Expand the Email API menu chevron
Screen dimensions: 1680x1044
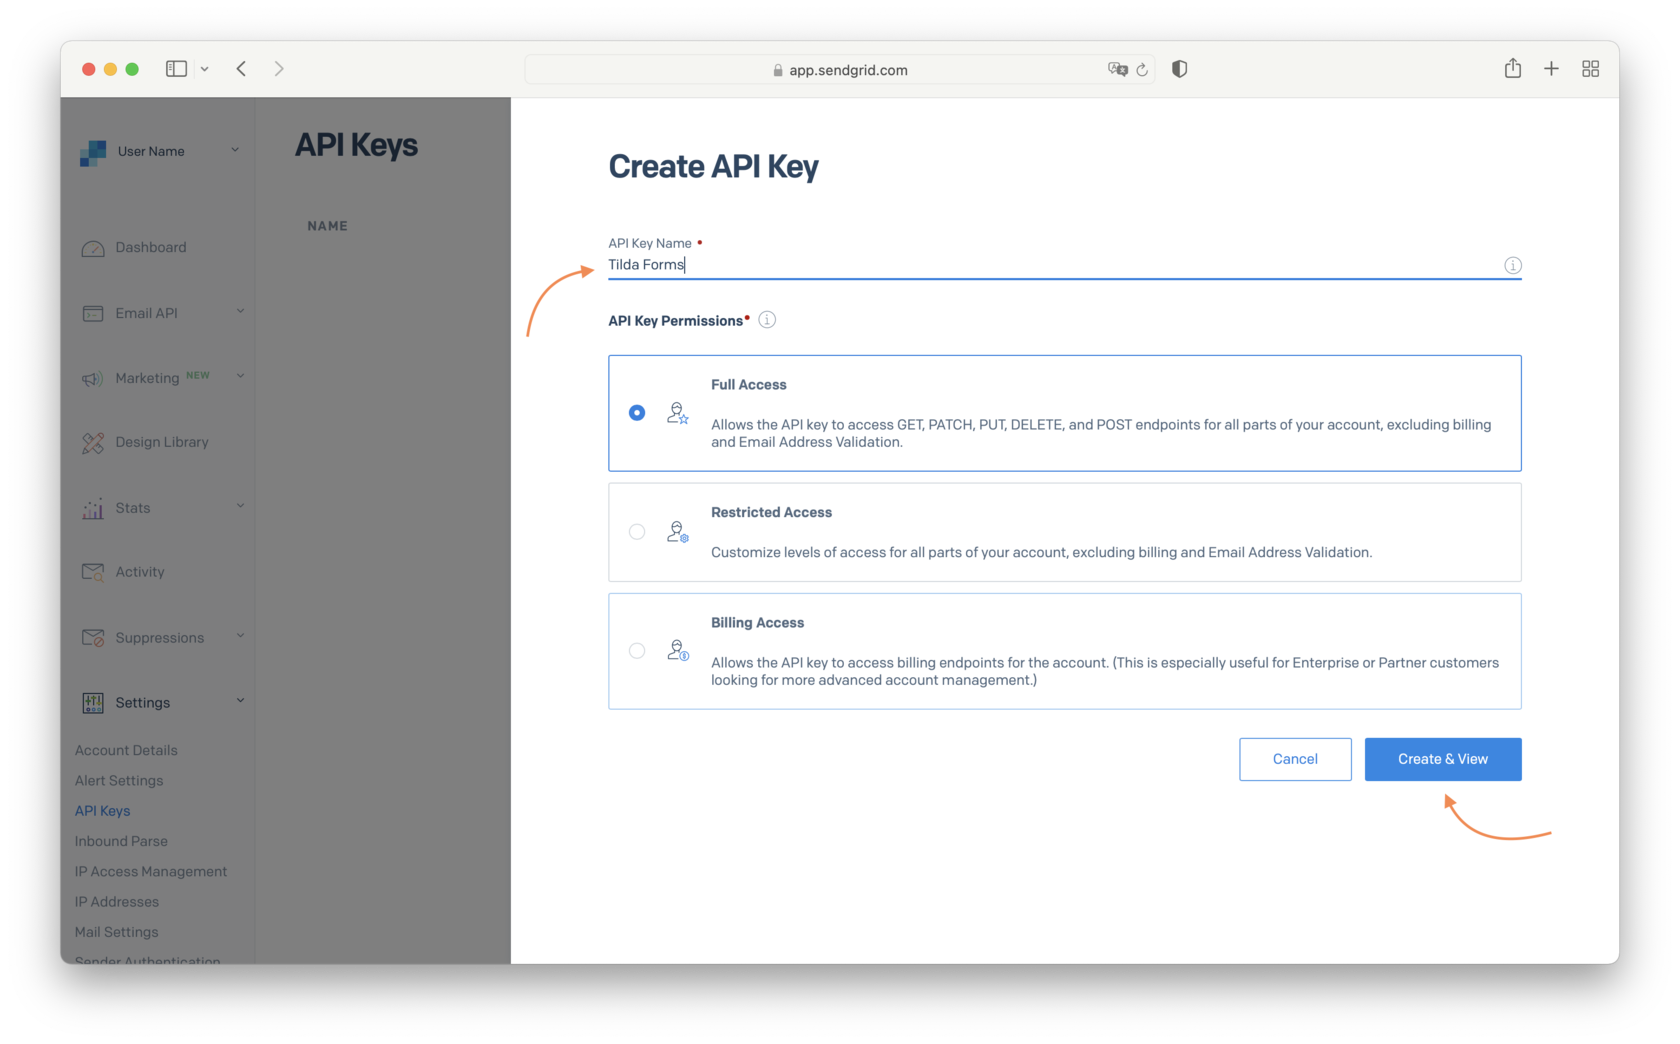click(240, 312)
